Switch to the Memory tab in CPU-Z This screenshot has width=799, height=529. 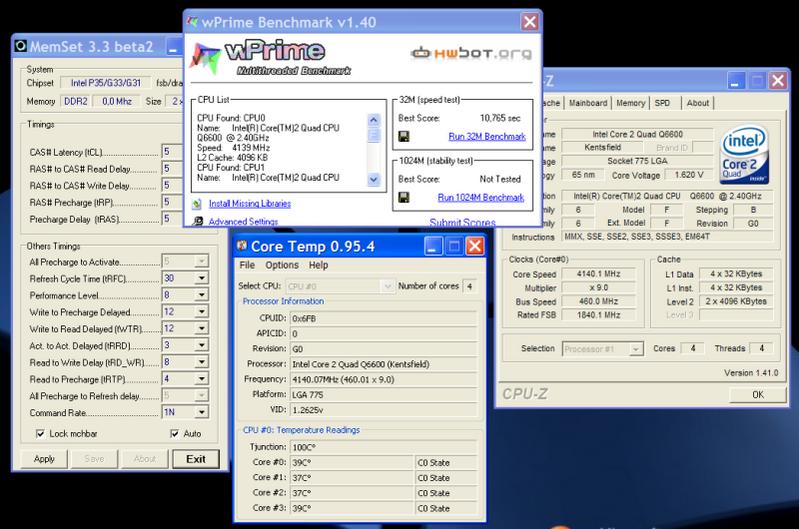click(631, 103)
